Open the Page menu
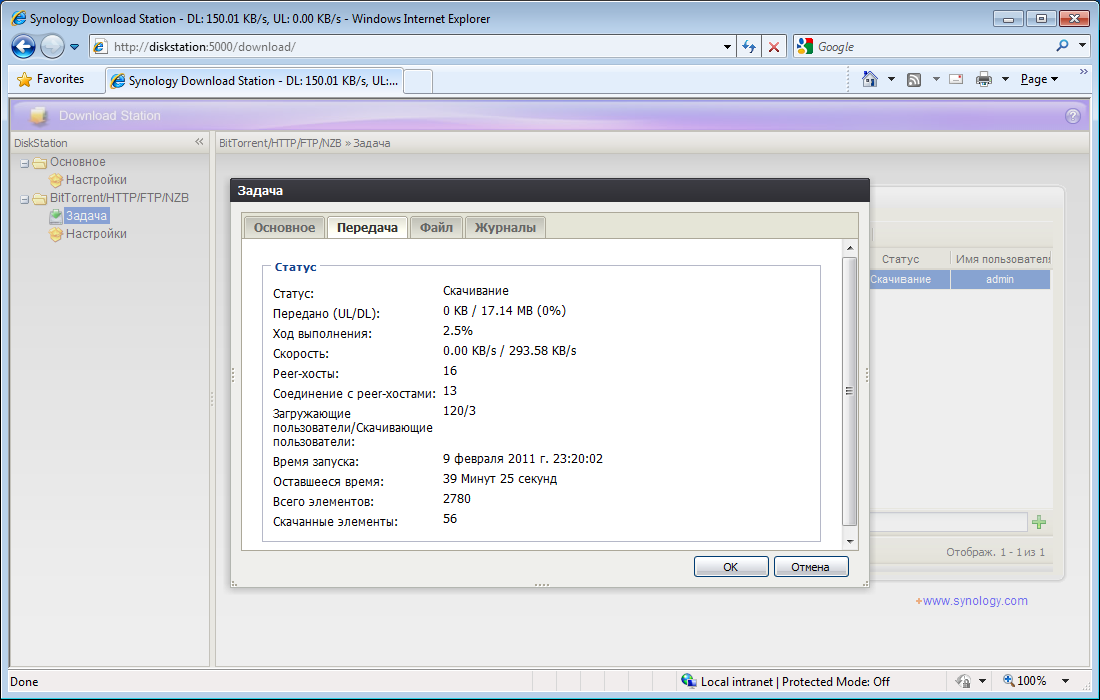Screen dimensions: 1100x700 tap(1039, 79)
